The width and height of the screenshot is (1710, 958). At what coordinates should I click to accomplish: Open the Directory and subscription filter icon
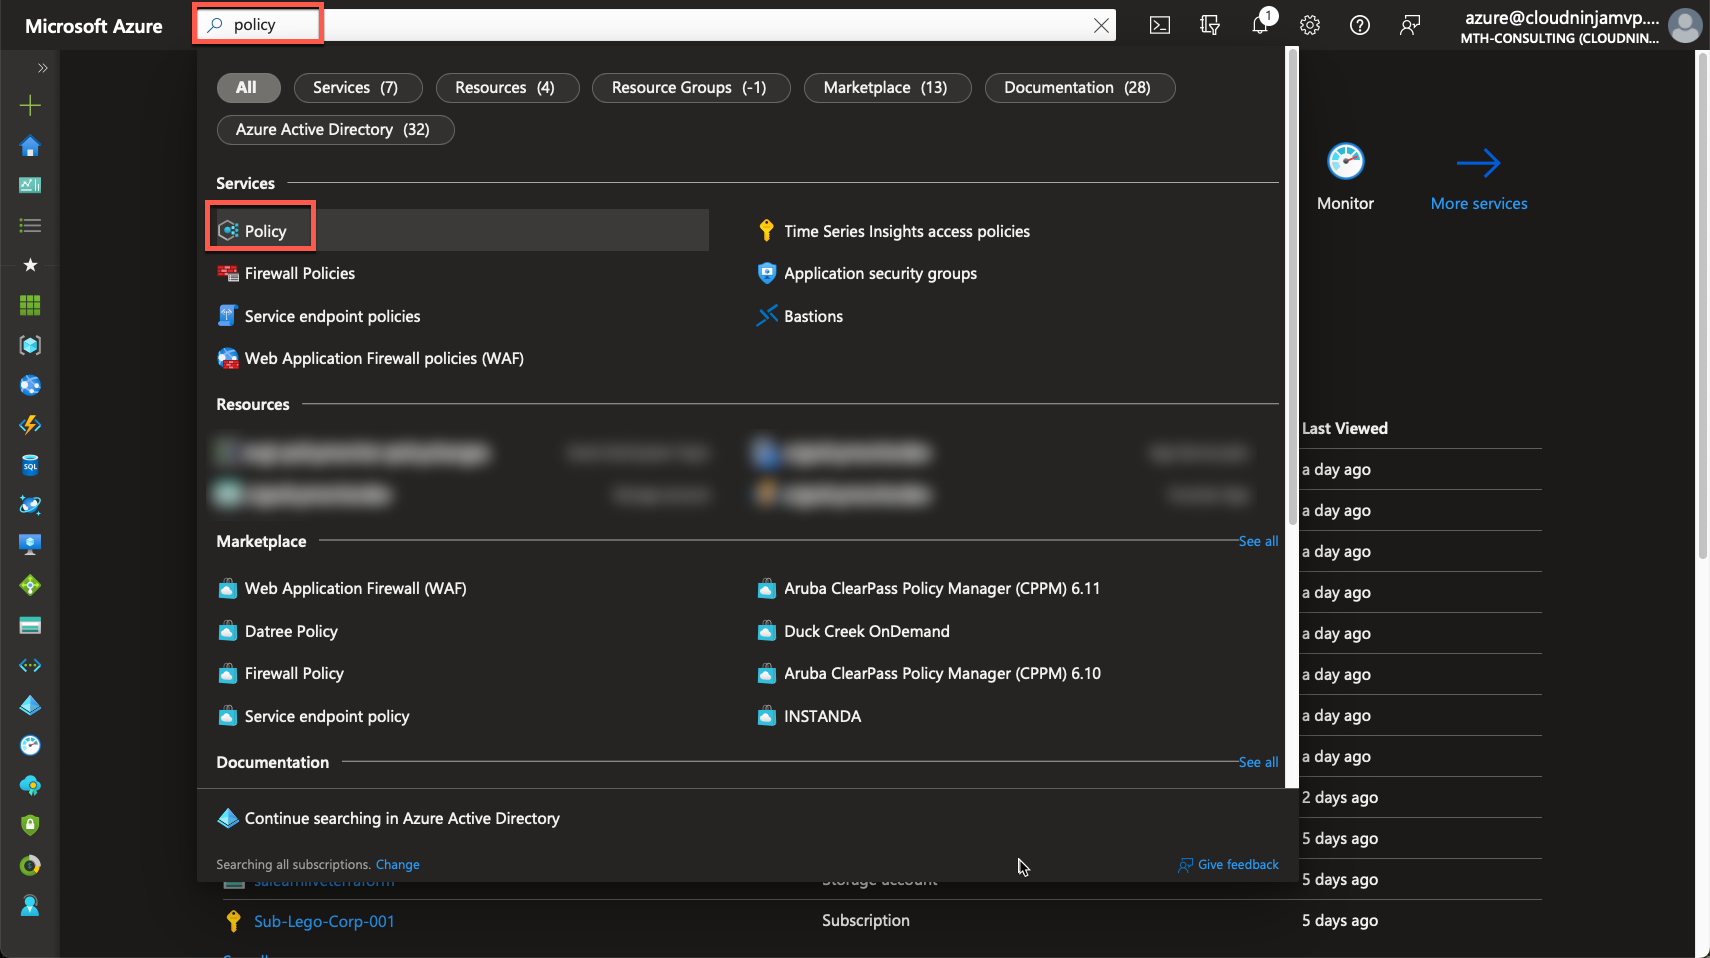(x=1210, y=25)
